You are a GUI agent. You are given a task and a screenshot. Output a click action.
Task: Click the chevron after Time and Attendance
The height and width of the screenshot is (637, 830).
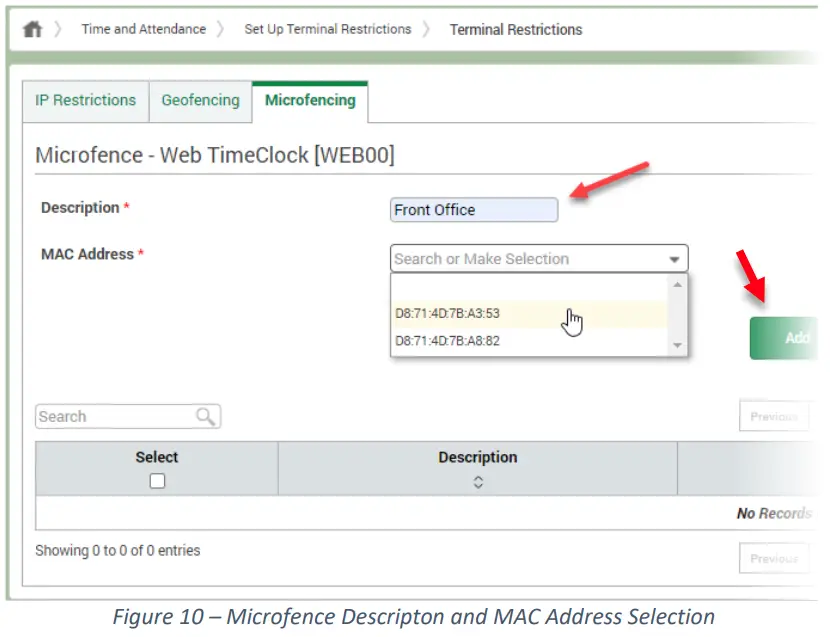pyautogui.click(x=222, y=29)
